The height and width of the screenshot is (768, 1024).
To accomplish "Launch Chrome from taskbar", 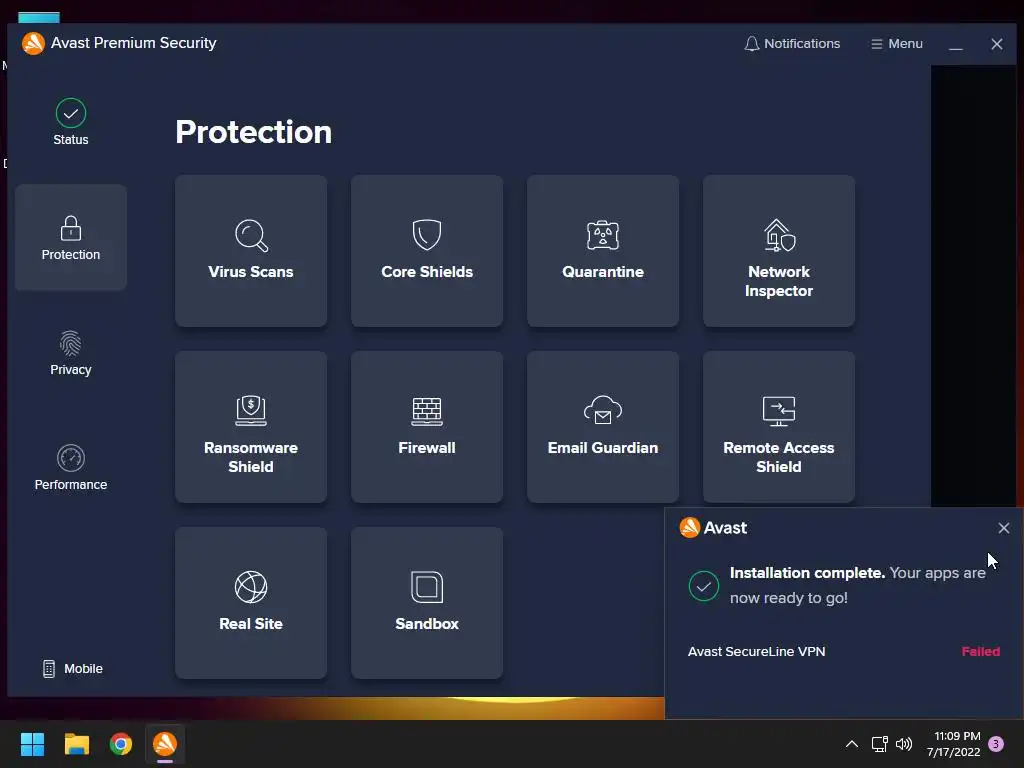I will coord(121,744).
